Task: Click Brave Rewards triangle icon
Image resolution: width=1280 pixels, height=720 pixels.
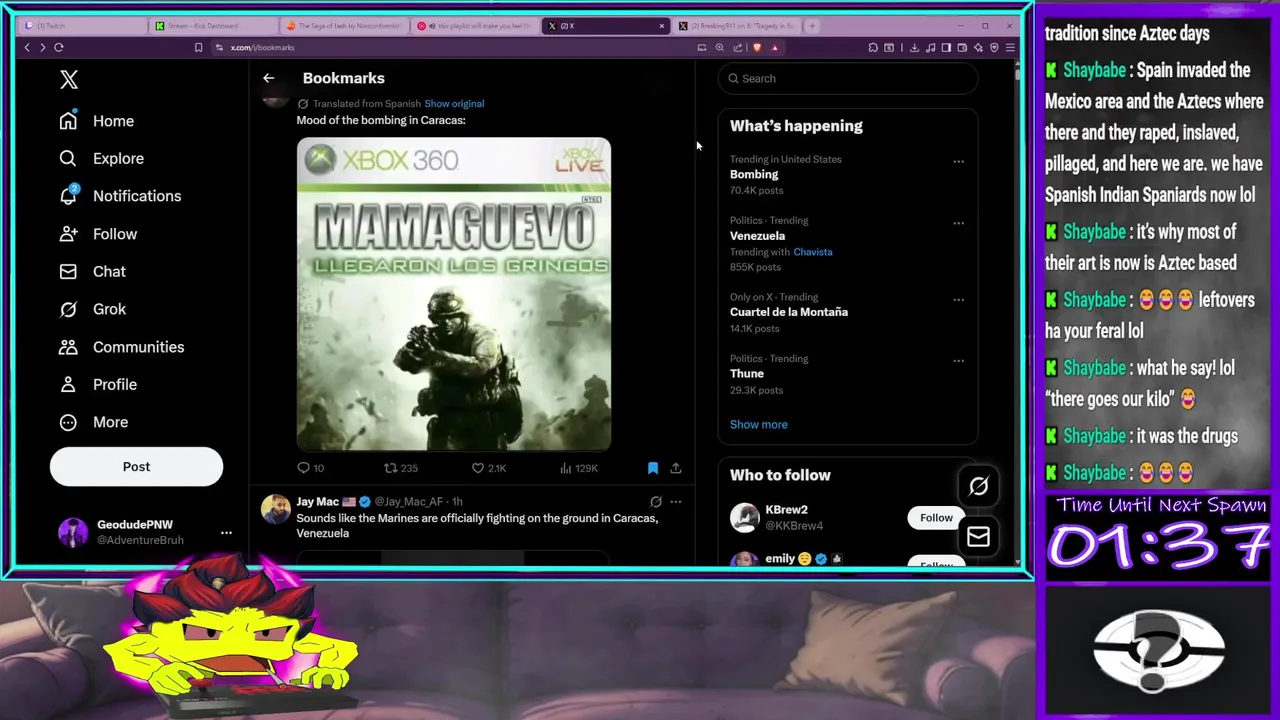Action: coord(774,47)
